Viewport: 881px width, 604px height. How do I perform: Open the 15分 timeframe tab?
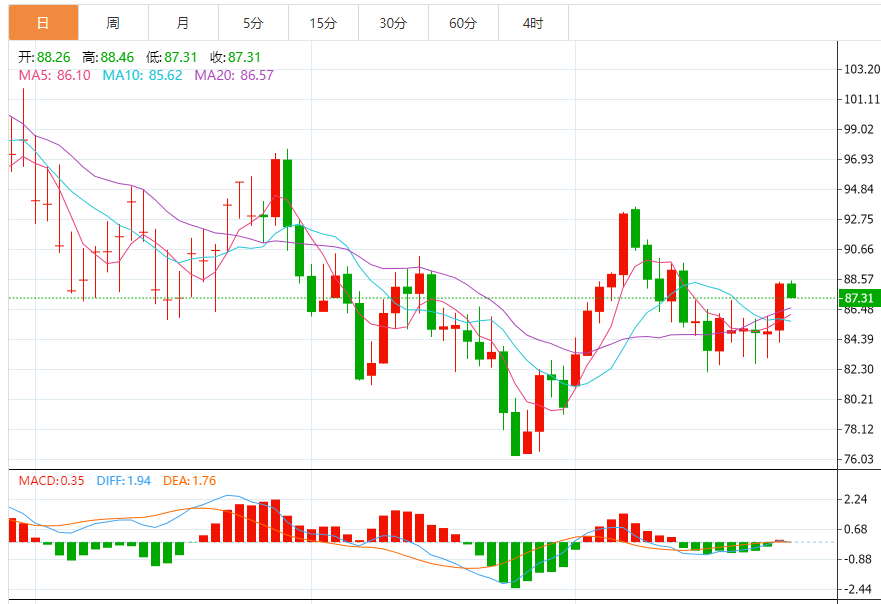tap(323, 23)
